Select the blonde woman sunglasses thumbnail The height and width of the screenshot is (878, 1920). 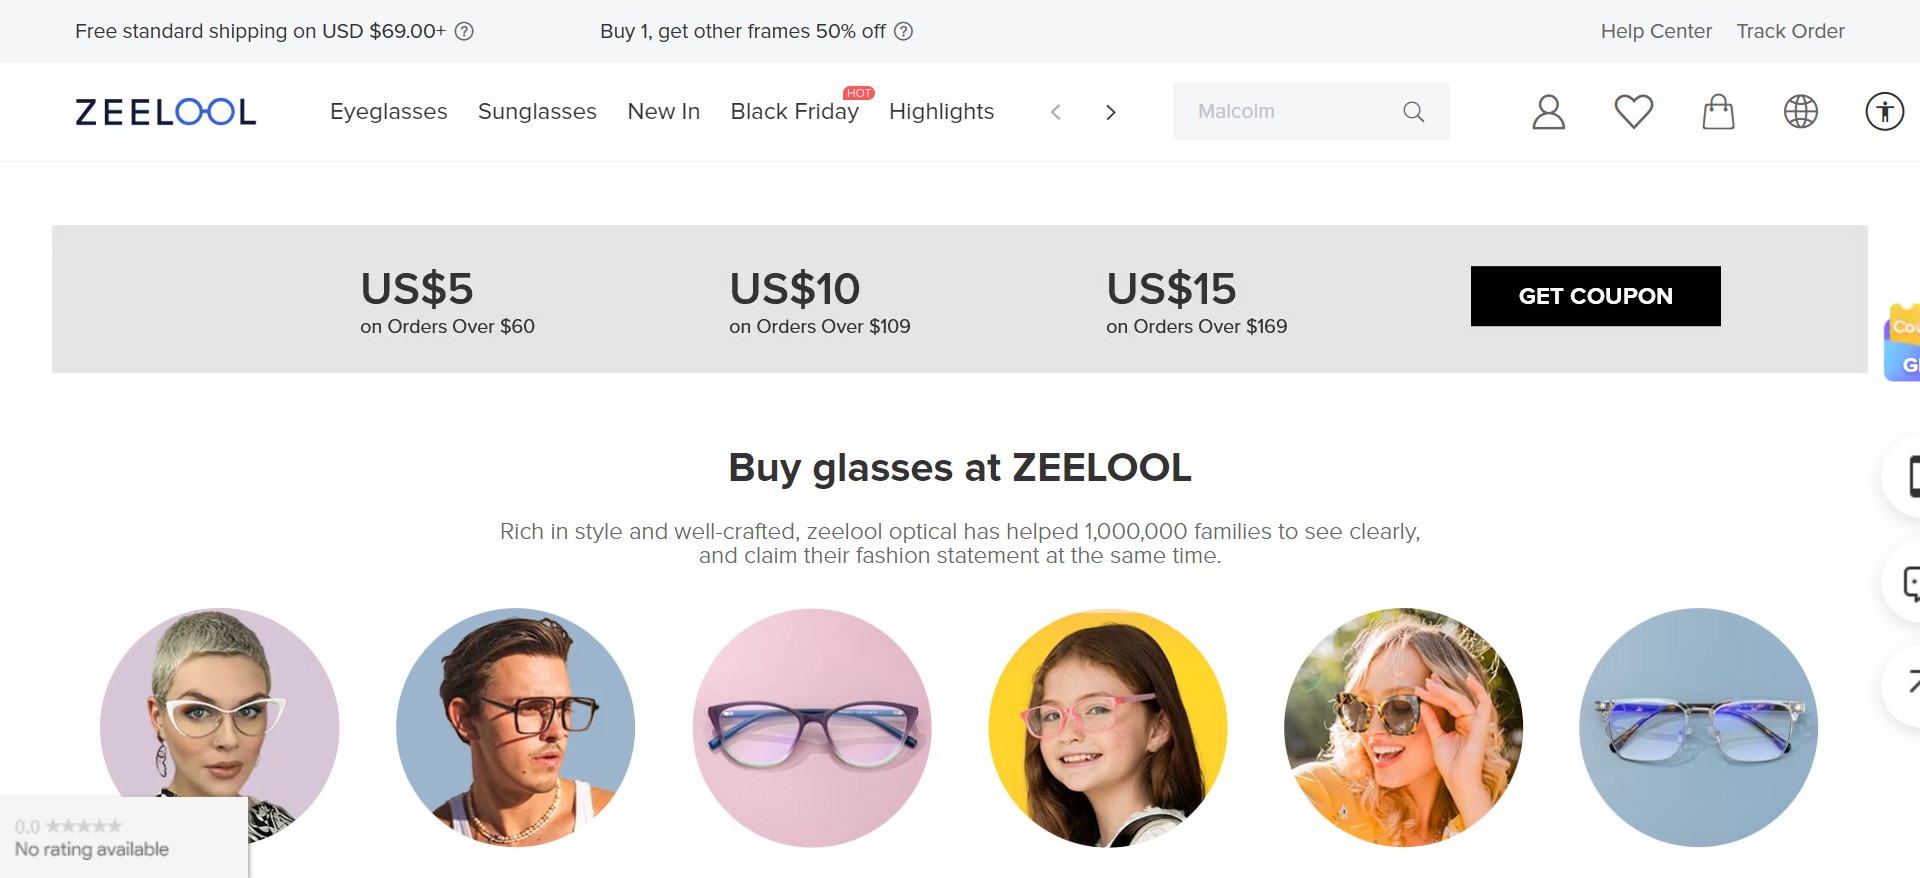(1403, 727)
